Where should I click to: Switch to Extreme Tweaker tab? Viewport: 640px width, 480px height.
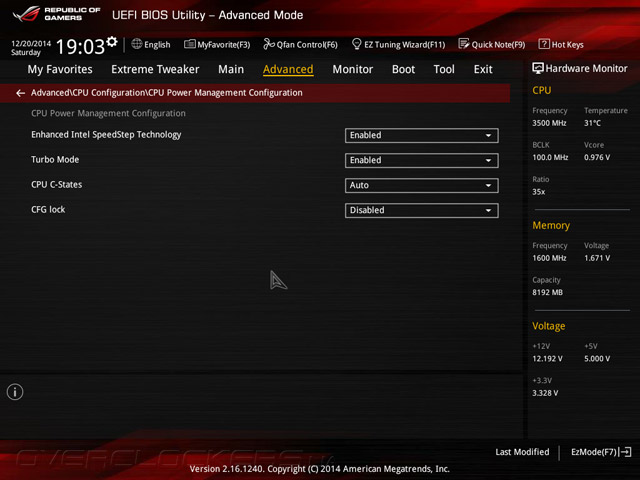[x=155, y=69]
